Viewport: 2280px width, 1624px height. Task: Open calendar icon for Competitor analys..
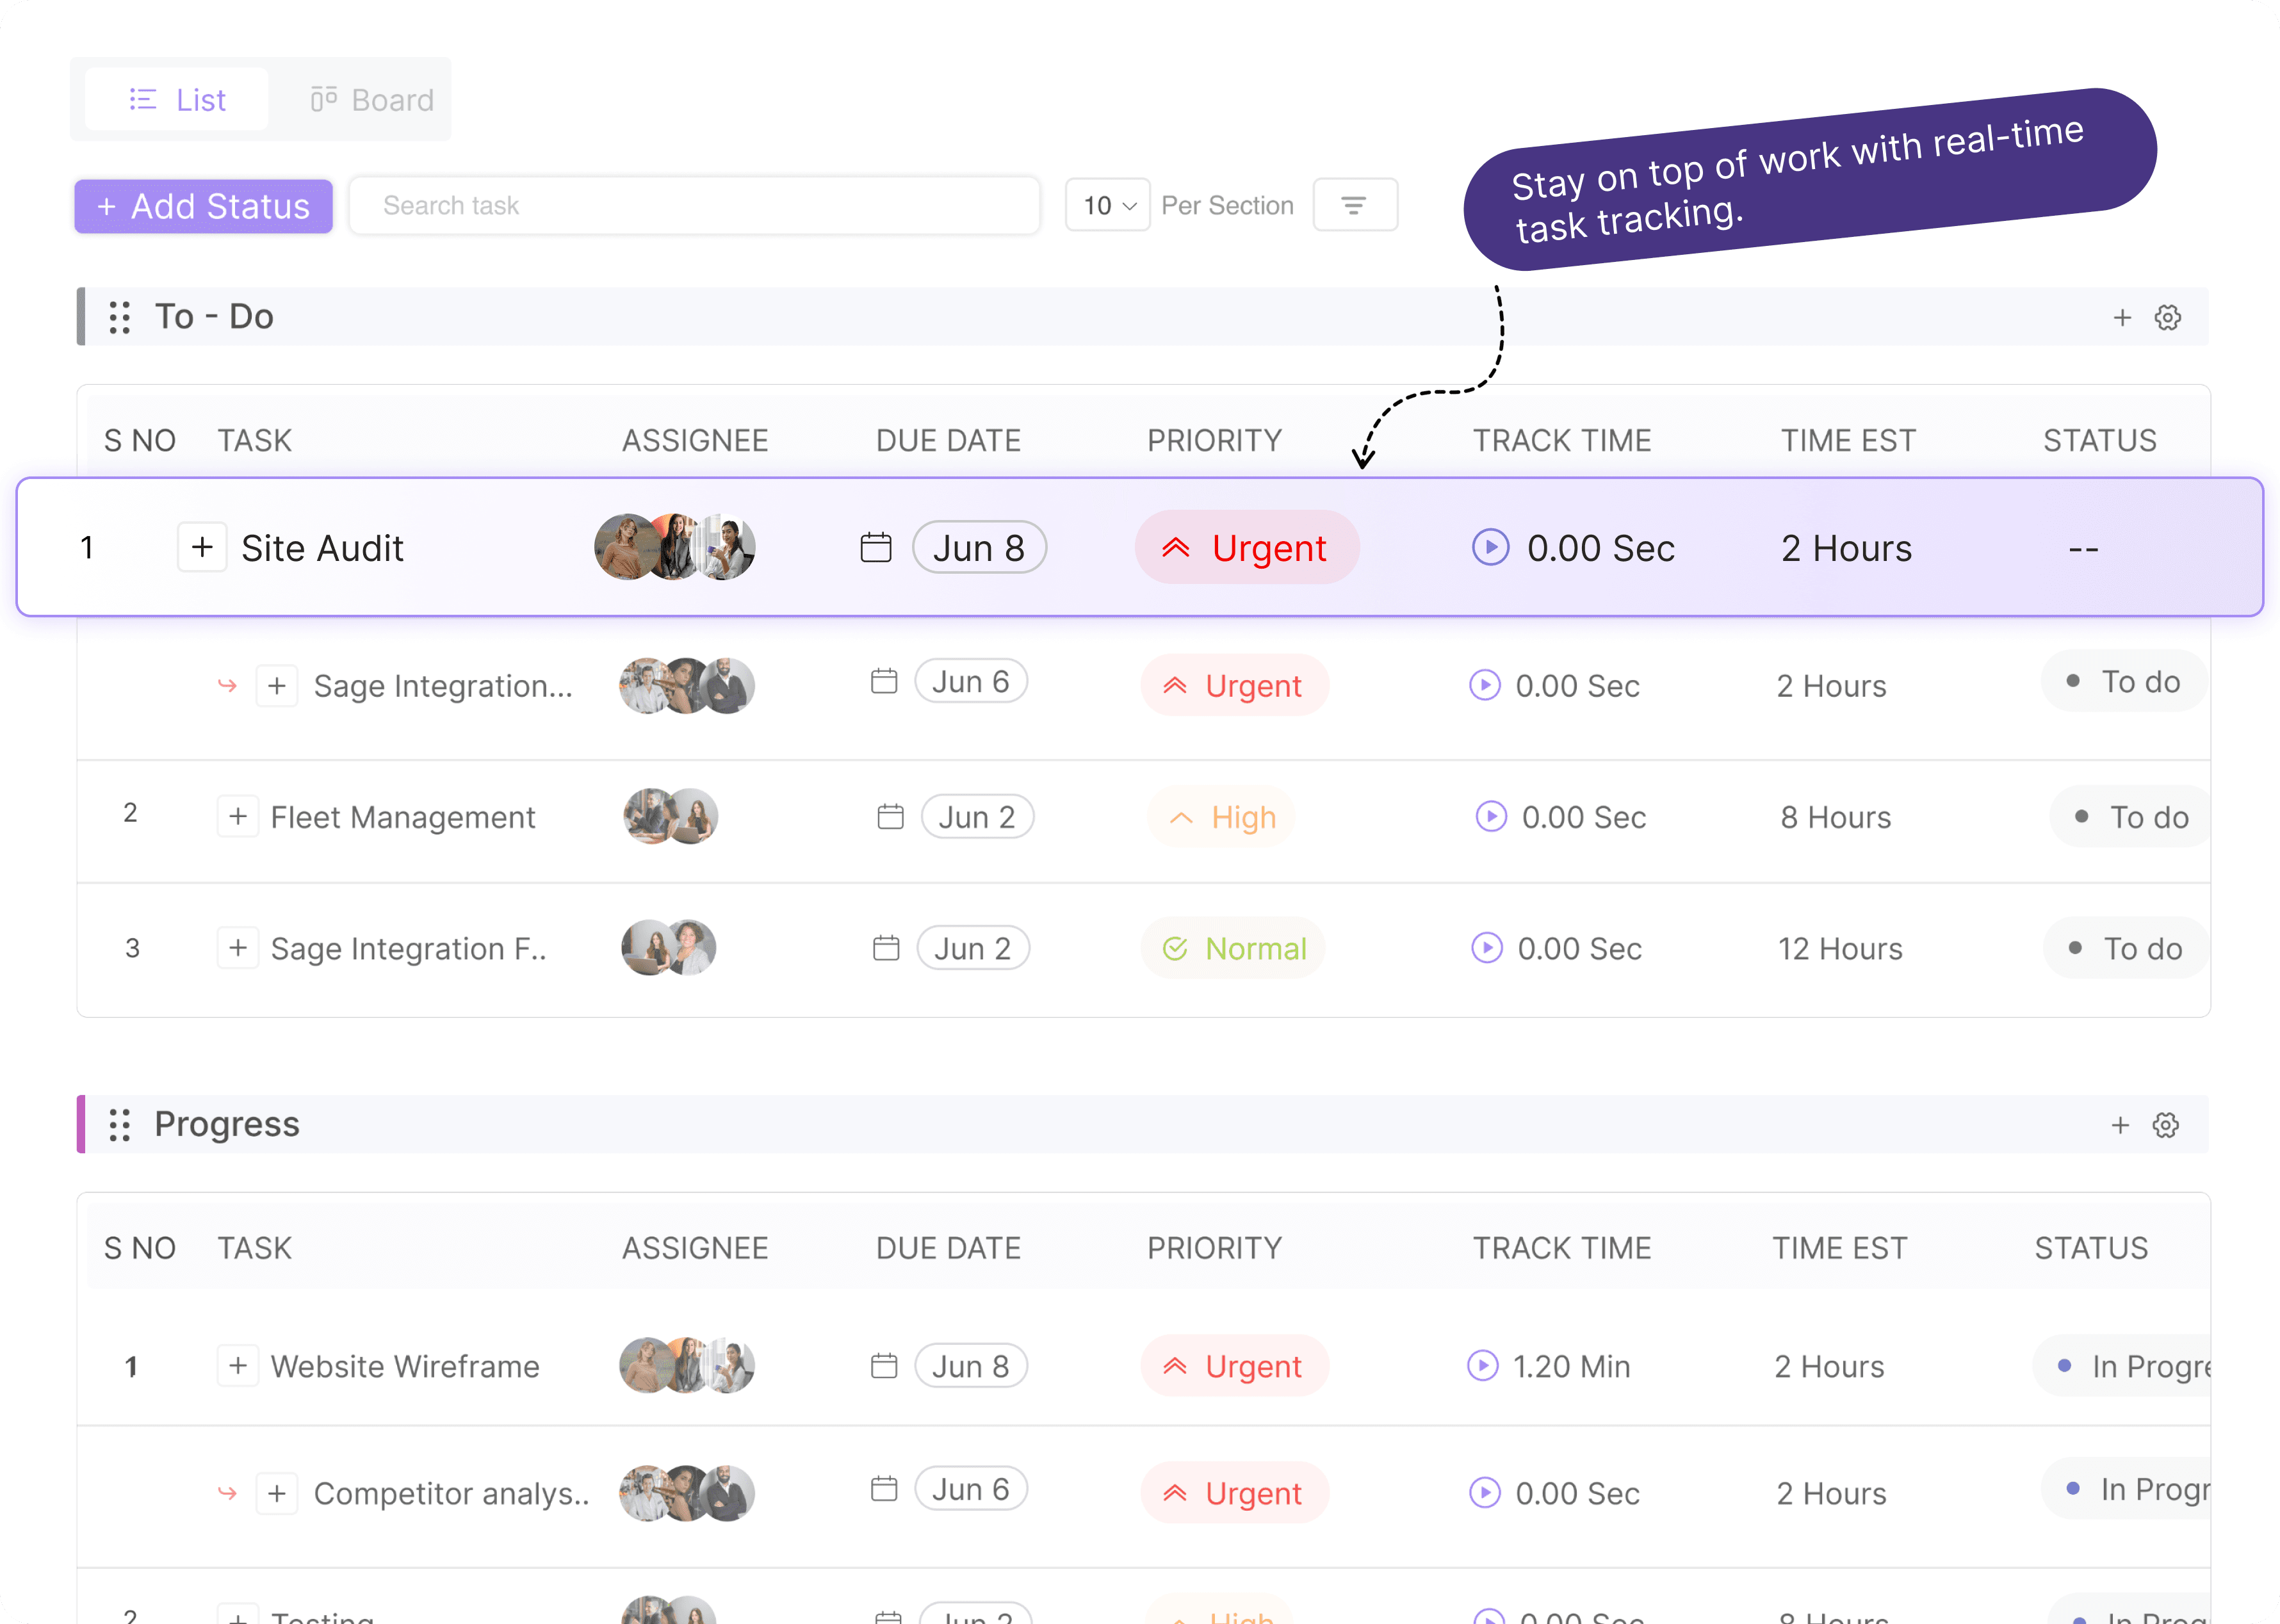(x=884, y=1489)
